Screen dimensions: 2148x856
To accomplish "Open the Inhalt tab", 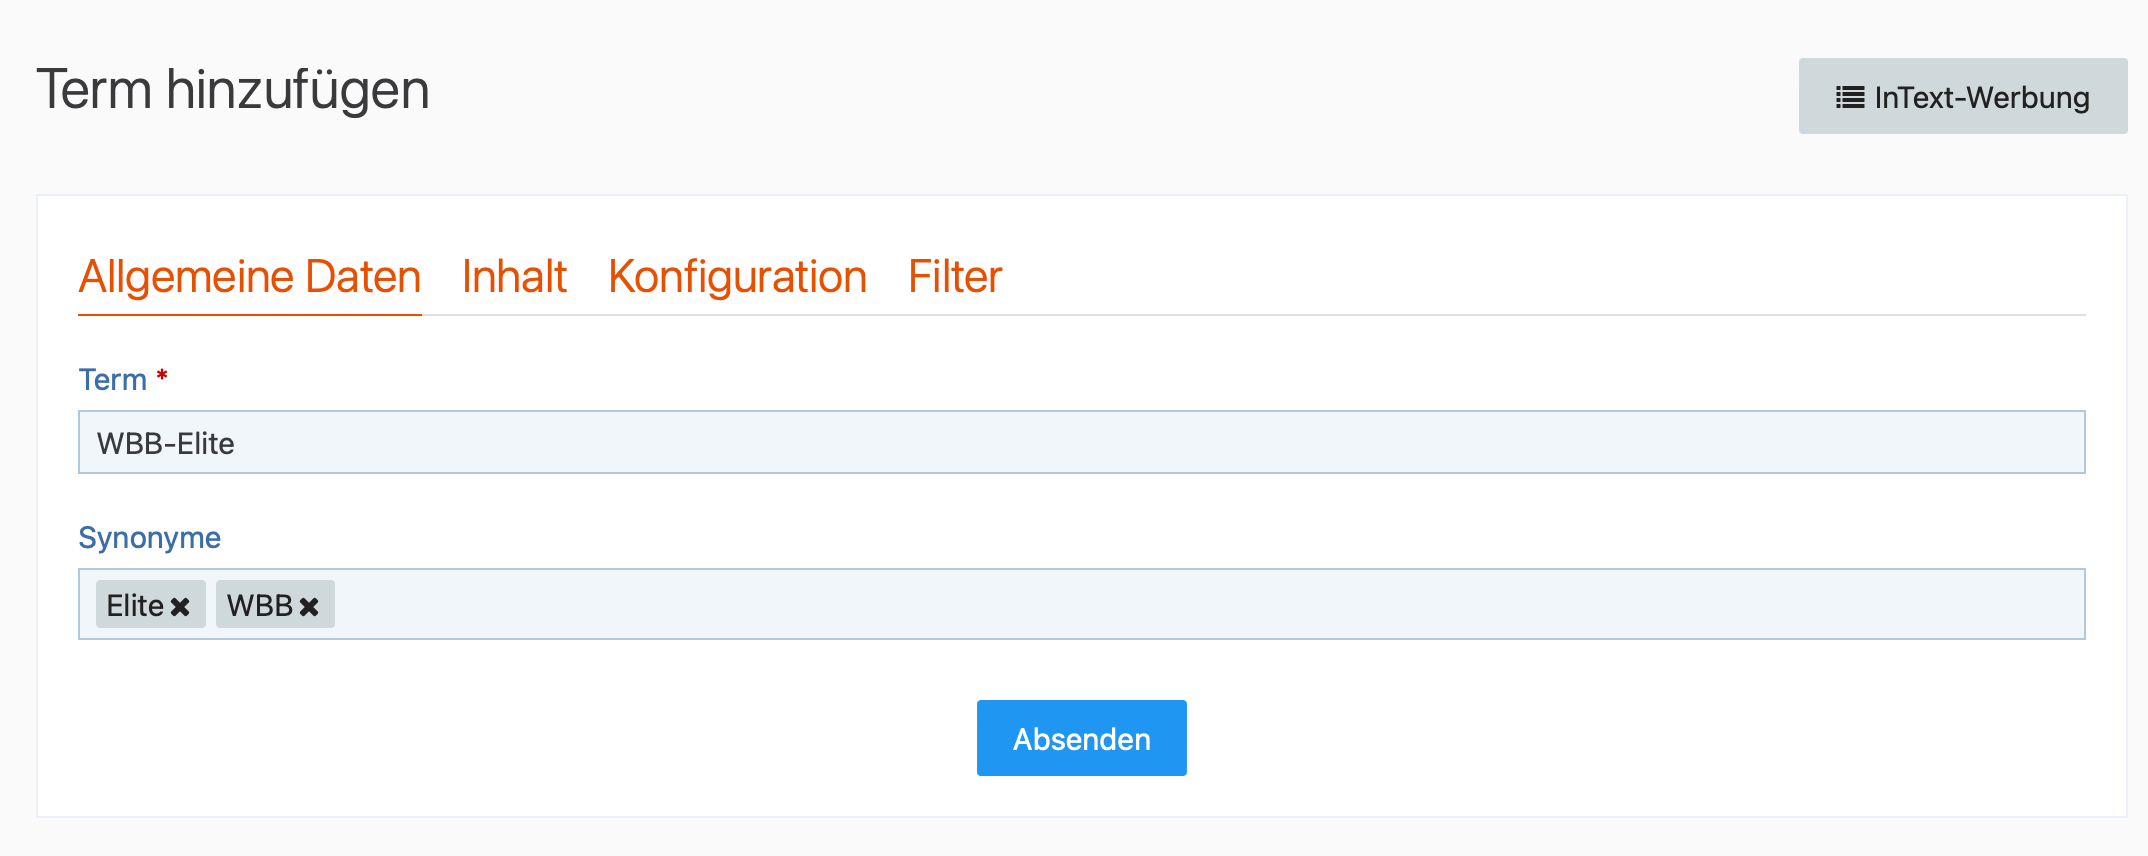I will [x=514, y=277].
